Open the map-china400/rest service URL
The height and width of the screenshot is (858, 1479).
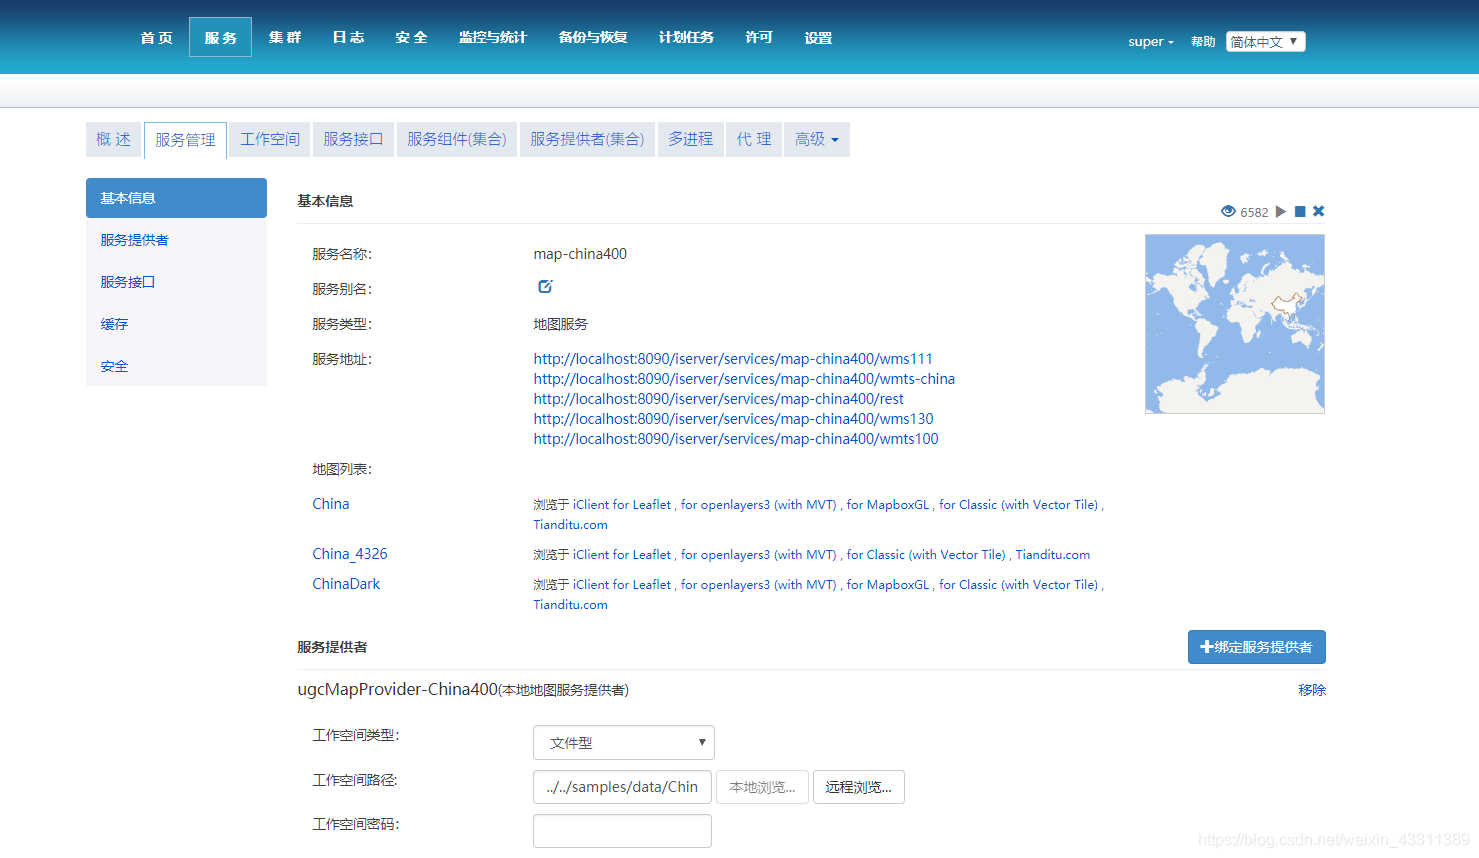click(718, 399)
